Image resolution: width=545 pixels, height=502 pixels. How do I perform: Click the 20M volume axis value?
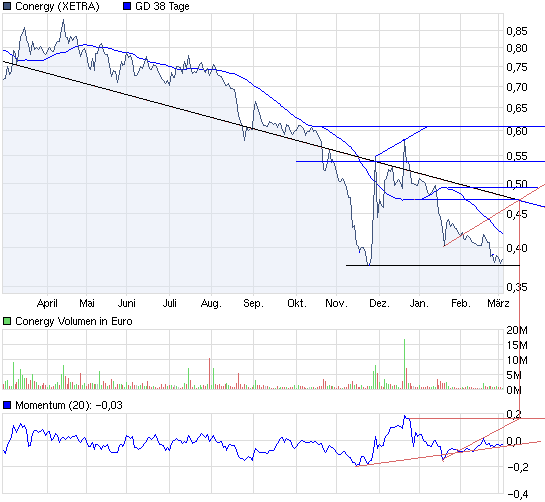tap(517, 330)
